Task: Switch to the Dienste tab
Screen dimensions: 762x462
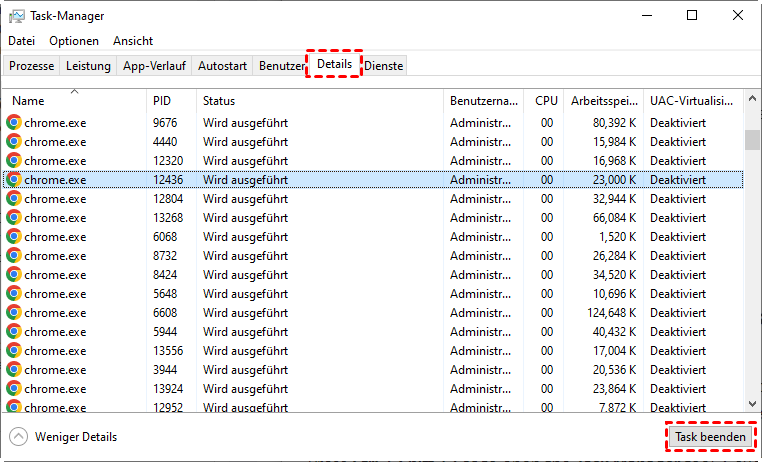Action: pos(383,66)
